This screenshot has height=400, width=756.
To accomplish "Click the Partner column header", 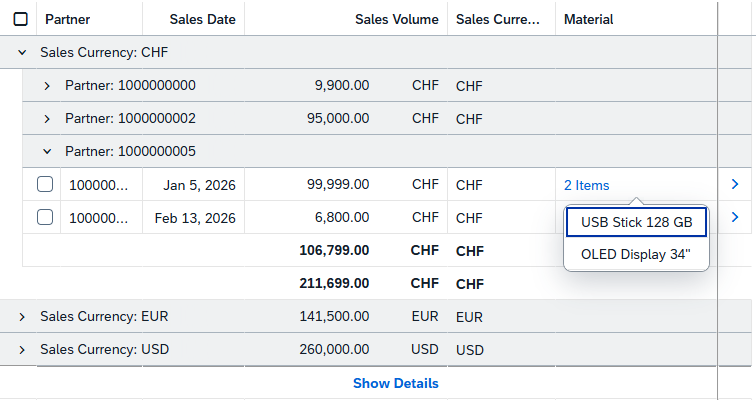I will [x=67, y=19].
